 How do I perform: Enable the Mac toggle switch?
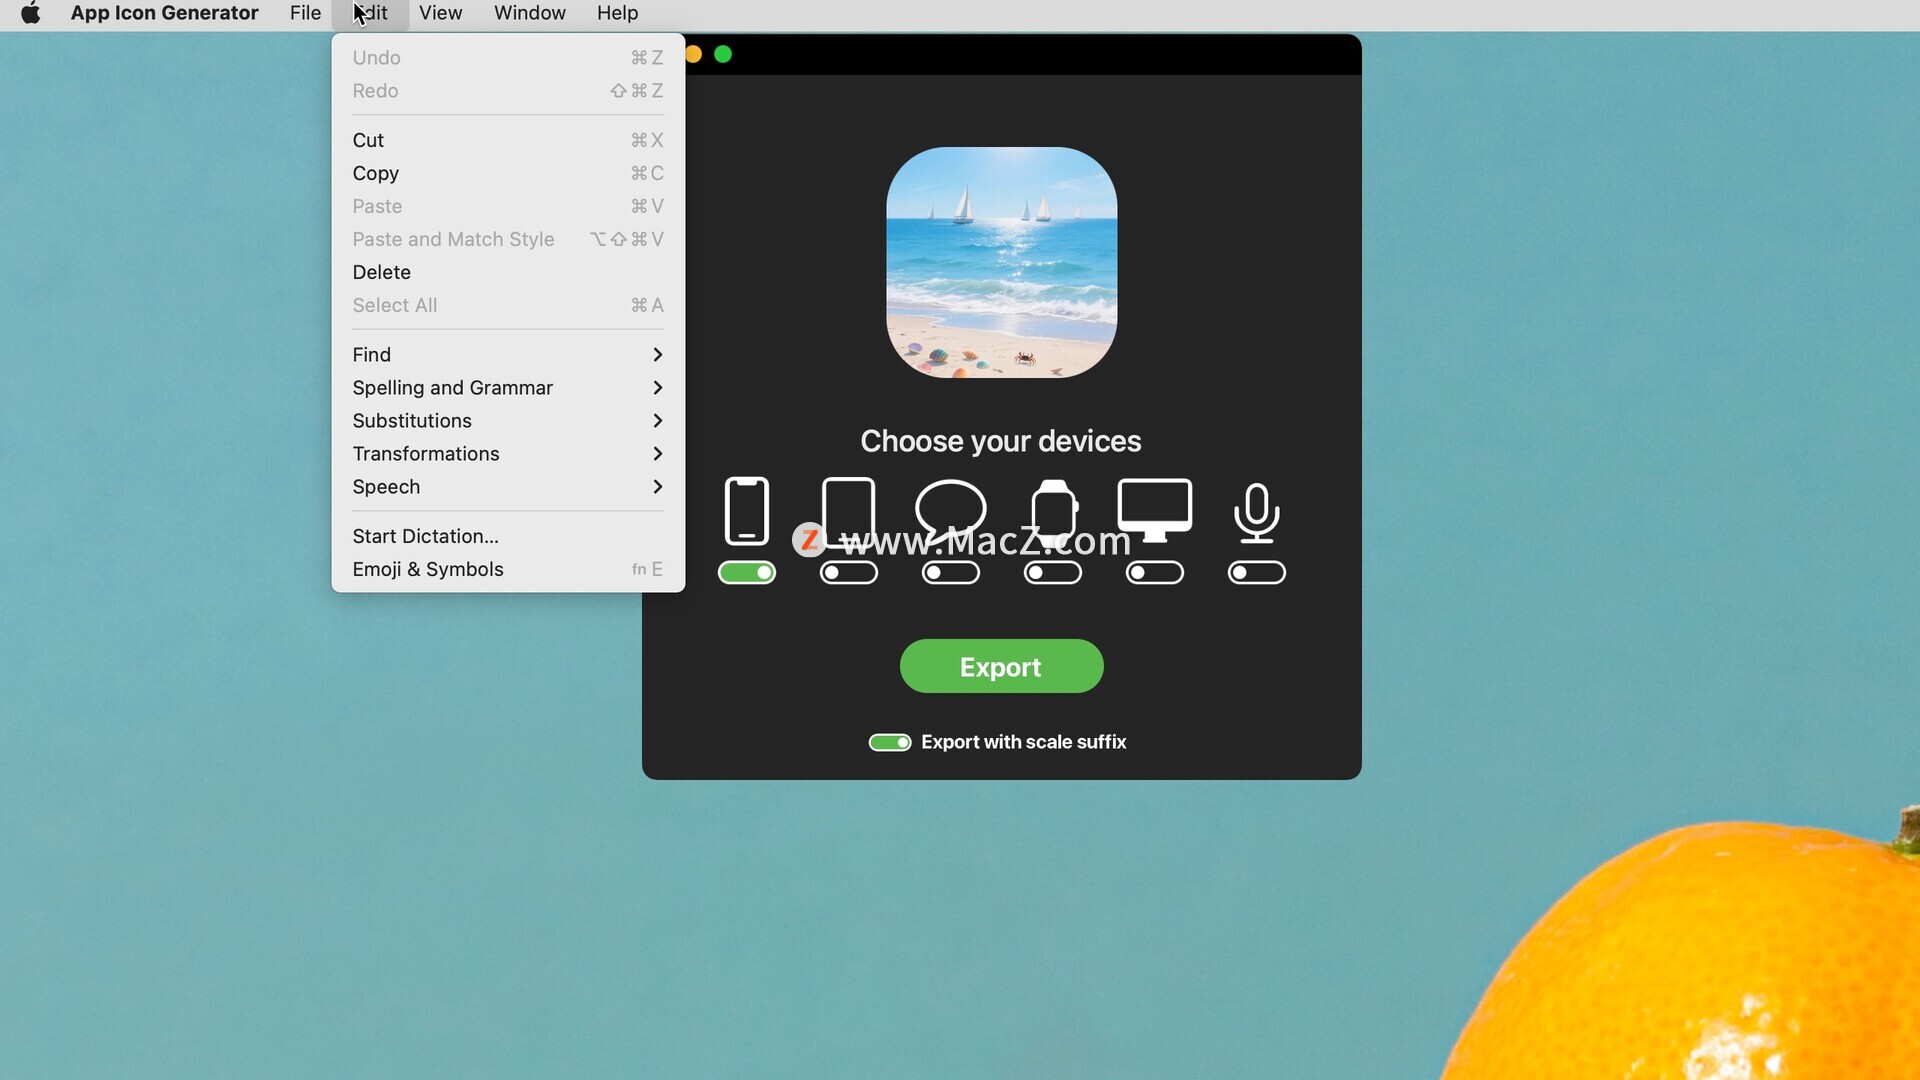coord(1155,572)
